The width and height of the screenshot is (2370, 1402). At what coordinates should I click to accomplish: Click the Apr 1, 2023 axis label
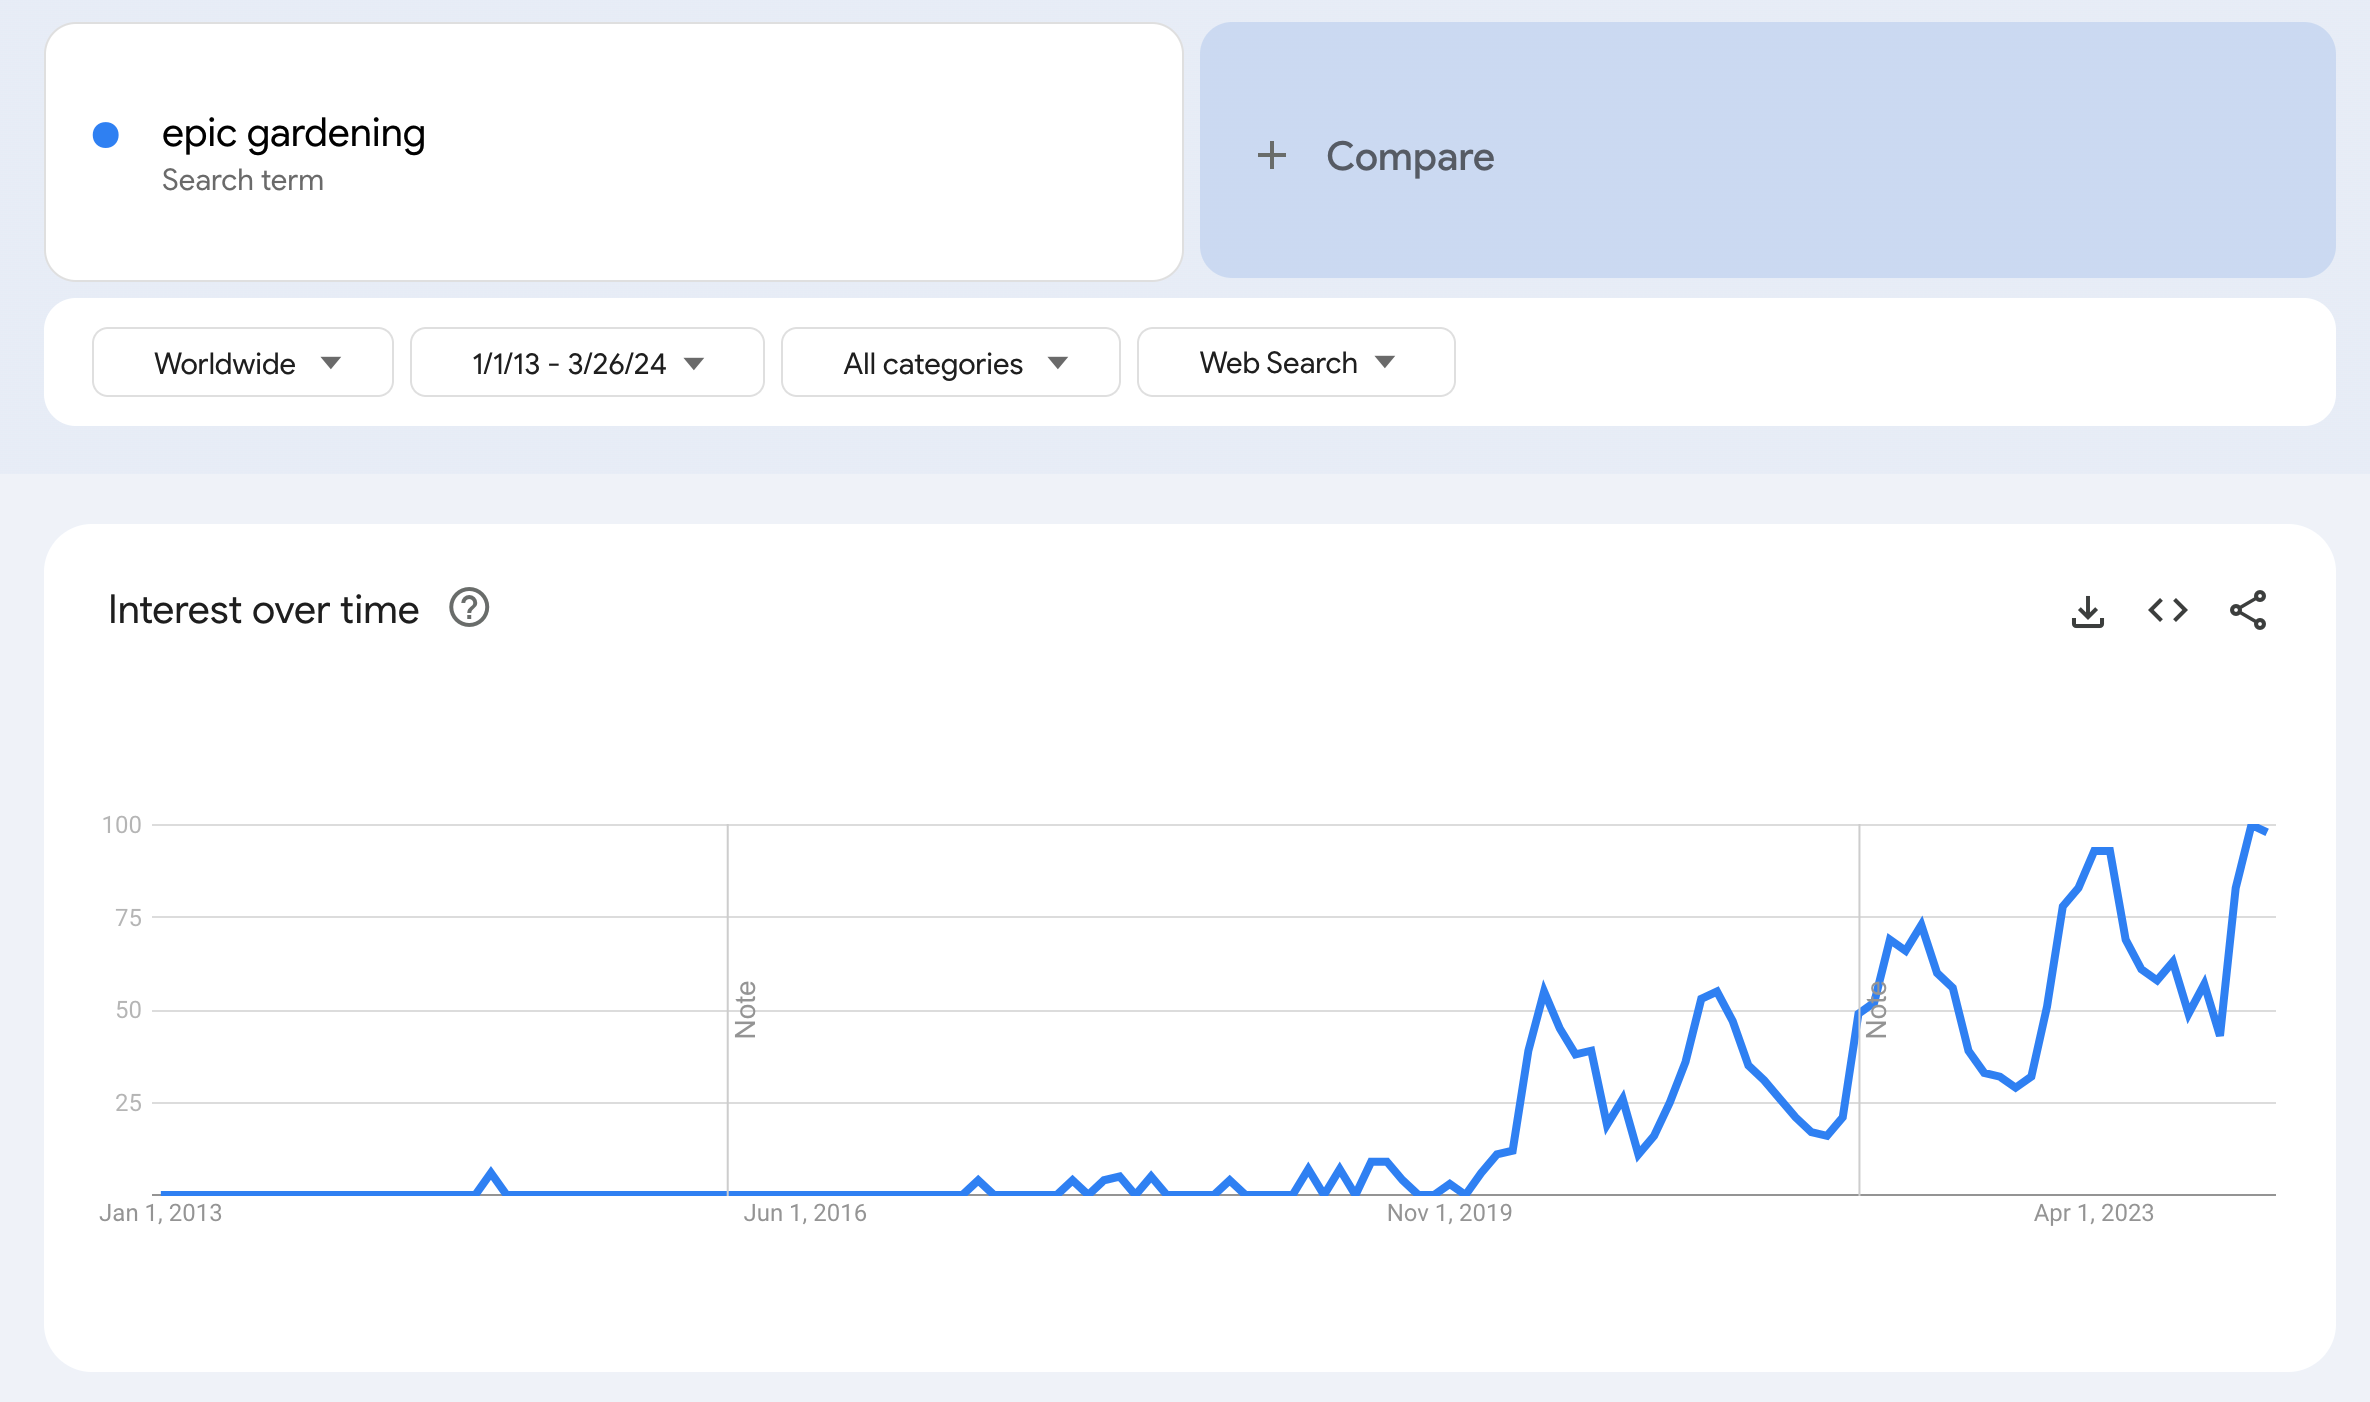(2093, 1213)
